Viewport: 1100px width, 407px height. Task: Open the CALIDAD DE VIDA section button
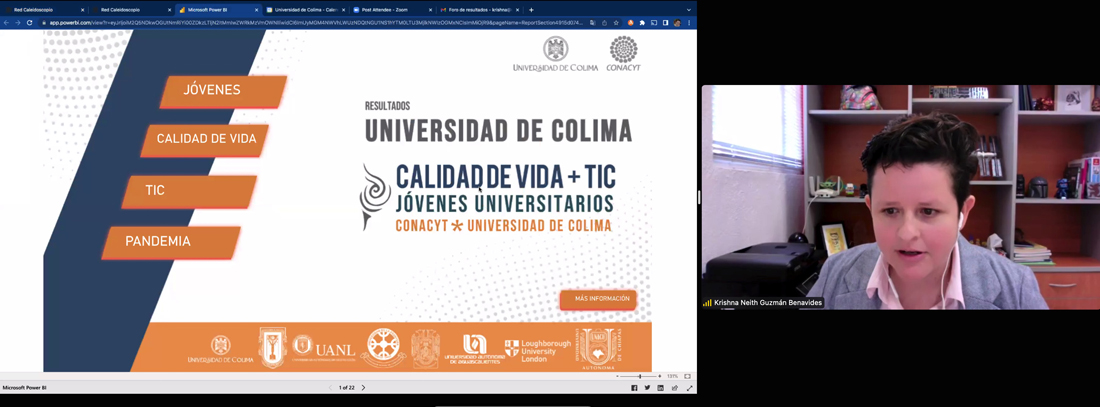pyautogui.click(x=206, y=140)
